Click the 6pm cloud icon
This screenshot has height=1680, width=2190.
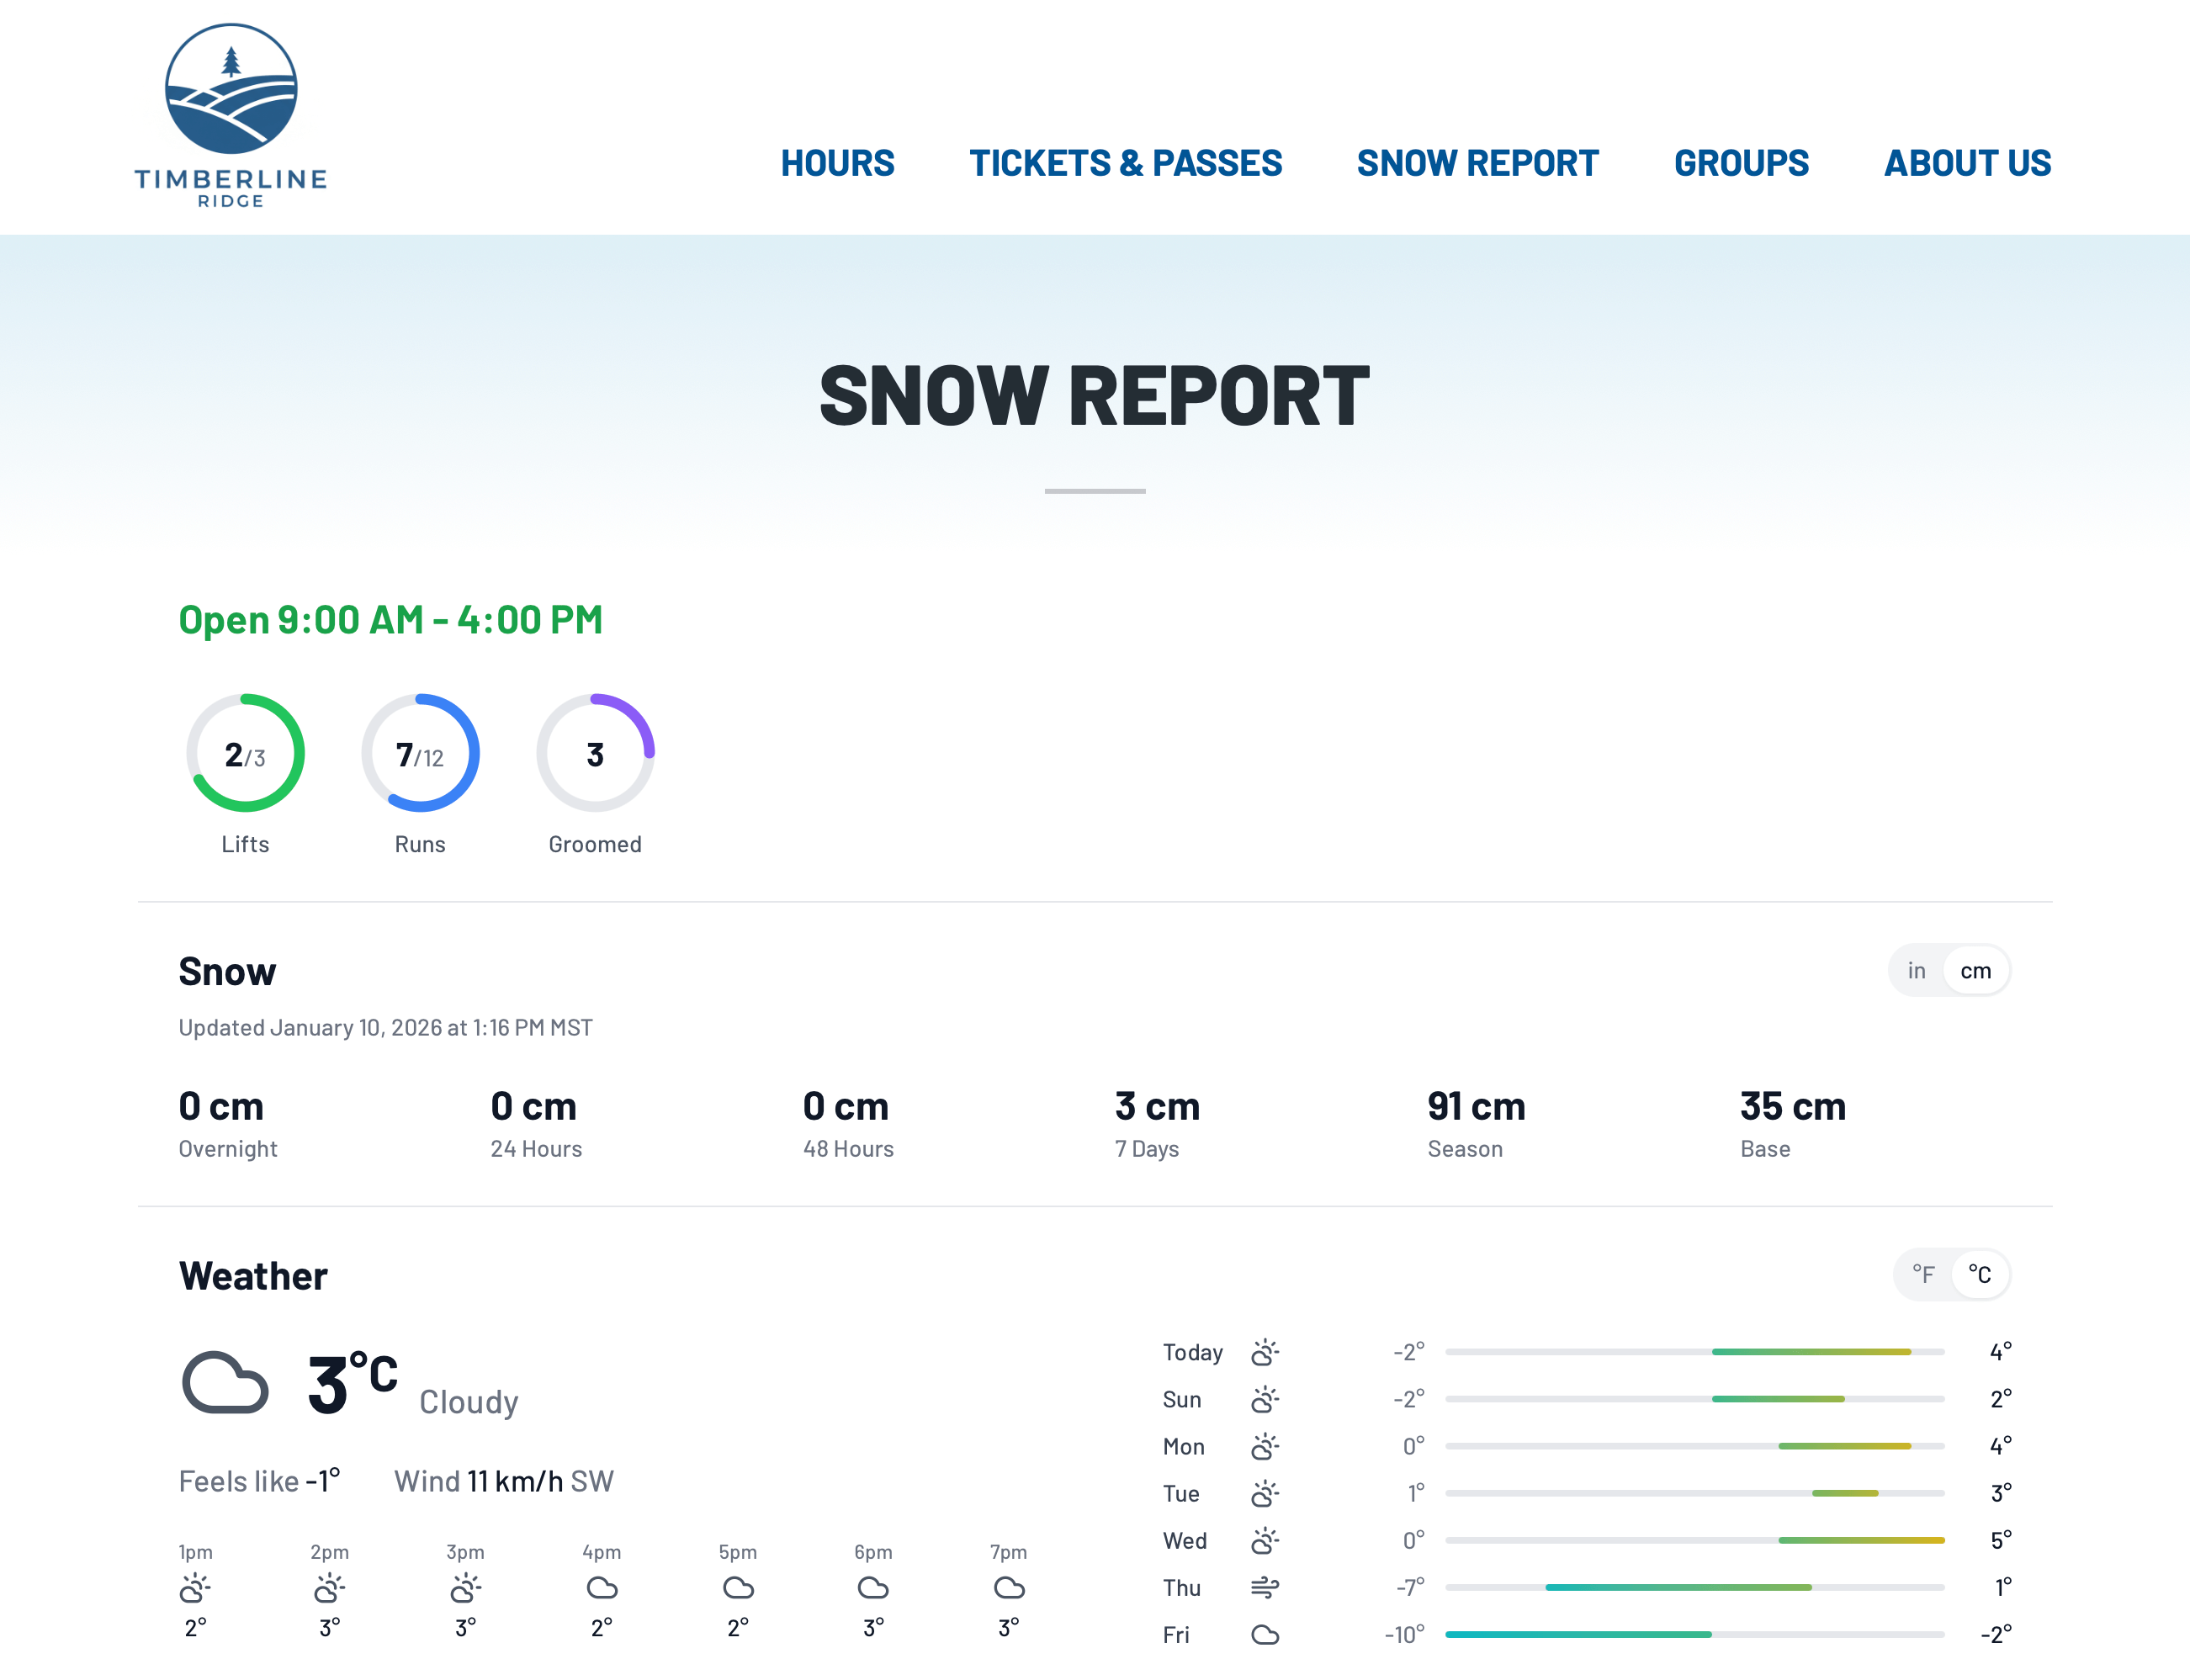(873, 1588)
